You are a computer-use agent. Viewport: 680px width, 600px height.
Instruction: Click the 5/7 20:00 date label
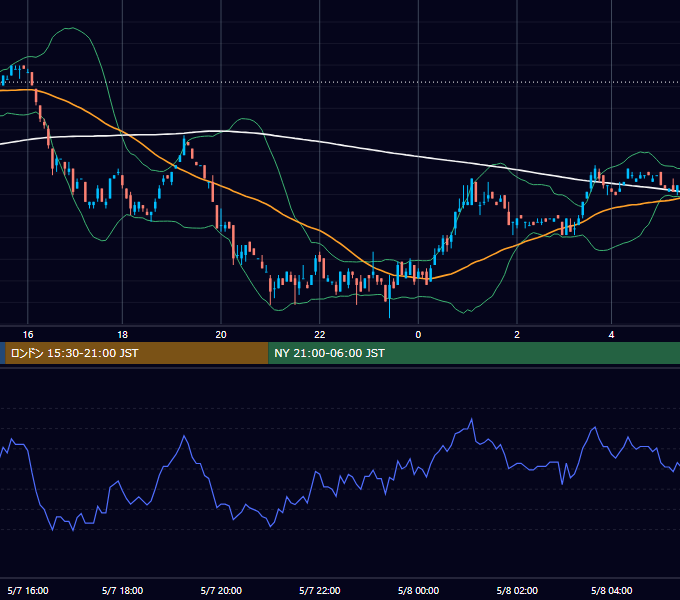pyautogui.click(x=221, y=590)
